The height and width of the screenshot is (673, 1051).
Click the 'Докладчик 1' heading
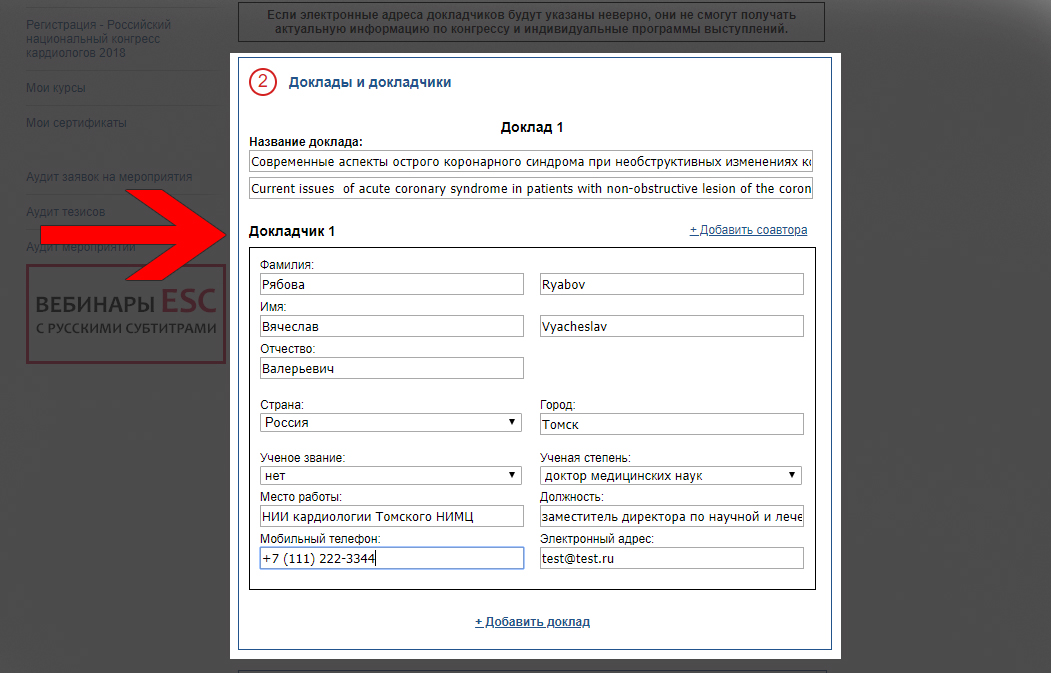coord(292,231)
